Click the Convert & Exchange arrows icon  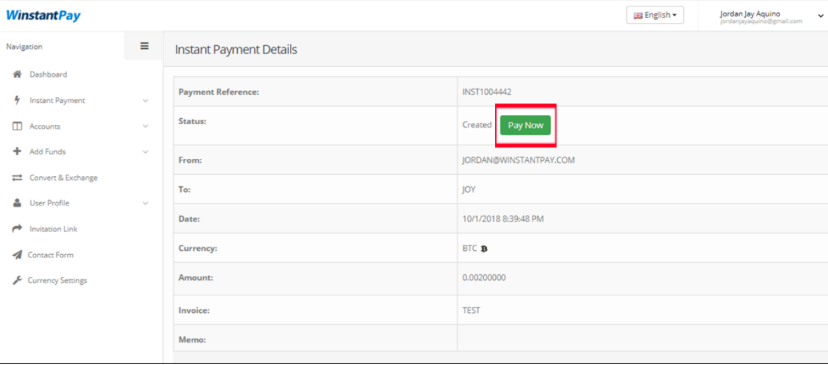16,178
